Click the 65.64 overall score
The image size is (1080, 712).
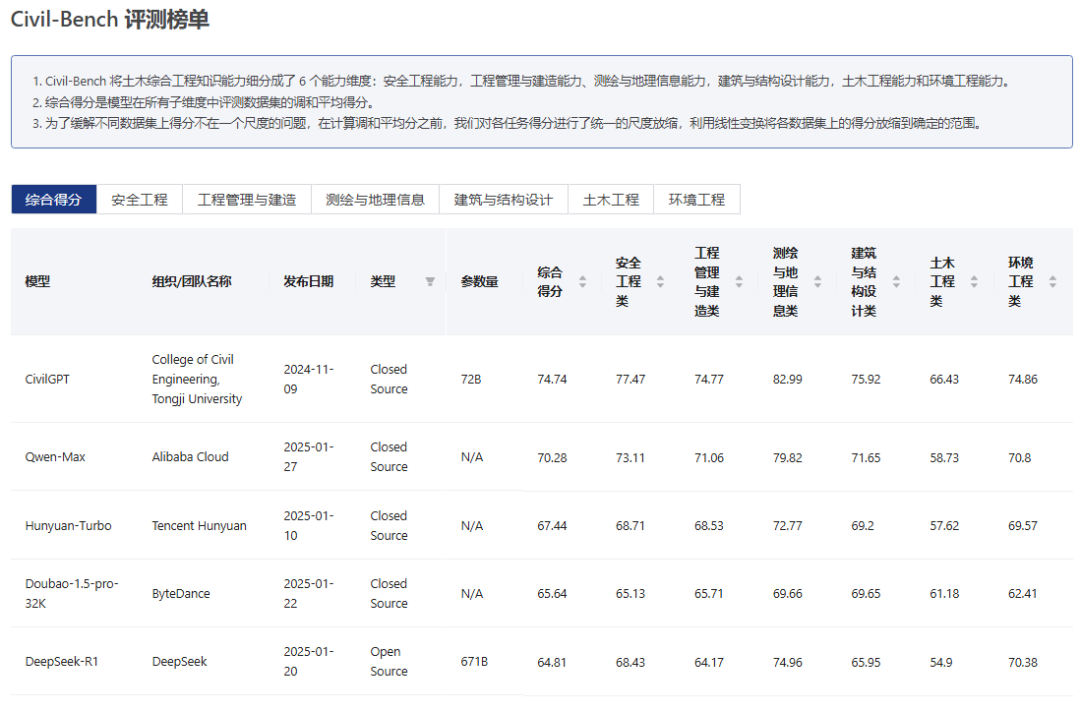(x=552, y=594)
